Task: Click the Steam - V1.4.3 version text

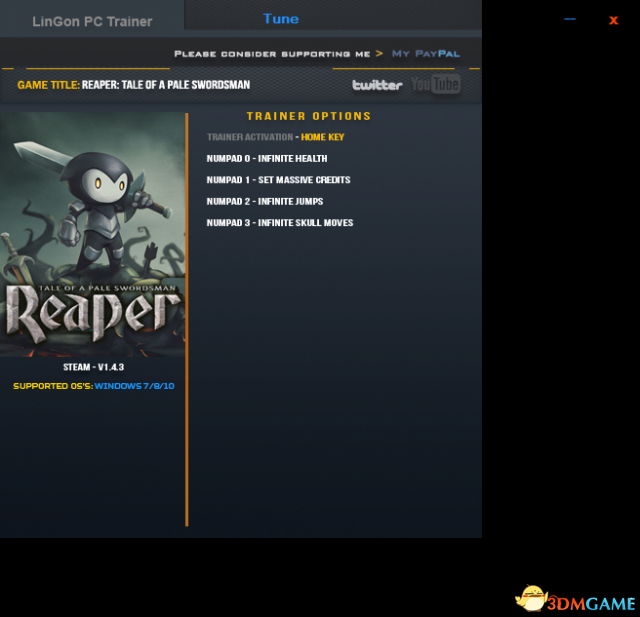Action: [93, 367]
